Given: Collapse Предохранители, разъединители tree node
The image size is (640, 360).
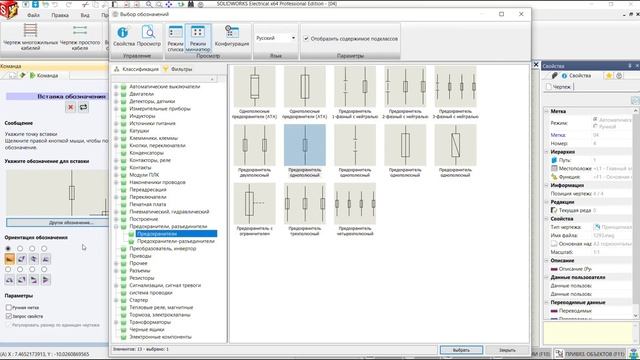Looking at the screenshot, I should pyautogui.click(x=116, y=226).
